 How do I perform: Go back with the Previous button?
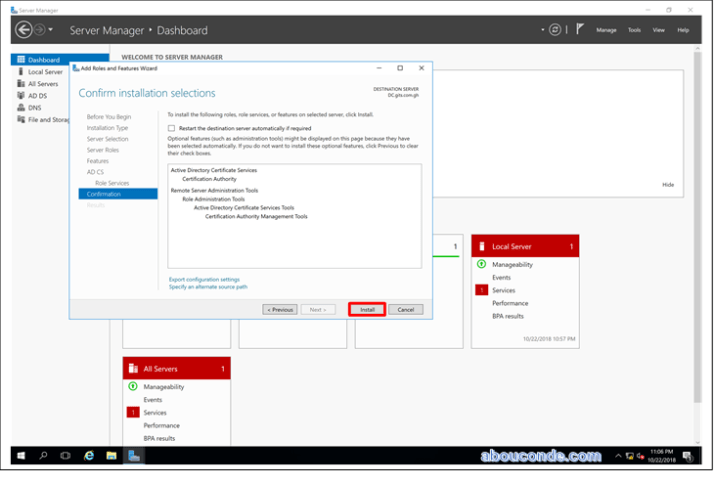coord(280,310)
